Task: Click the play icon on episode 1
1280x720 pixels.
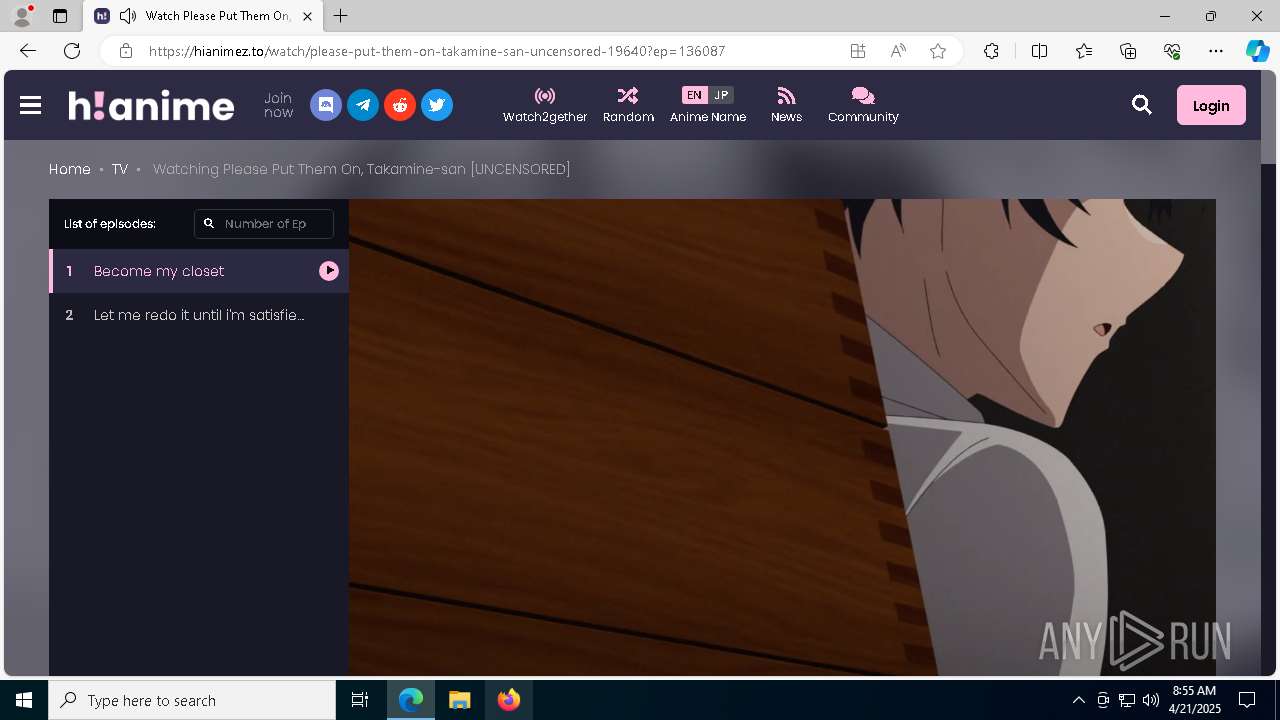Action: pos(329,271)
